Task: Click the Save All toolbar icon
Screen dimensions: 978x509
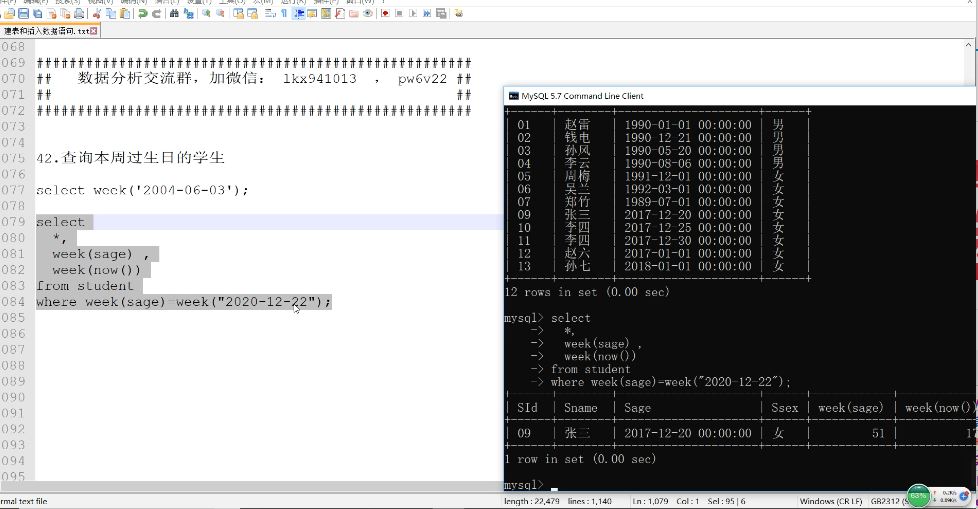Action: point(37,13)
